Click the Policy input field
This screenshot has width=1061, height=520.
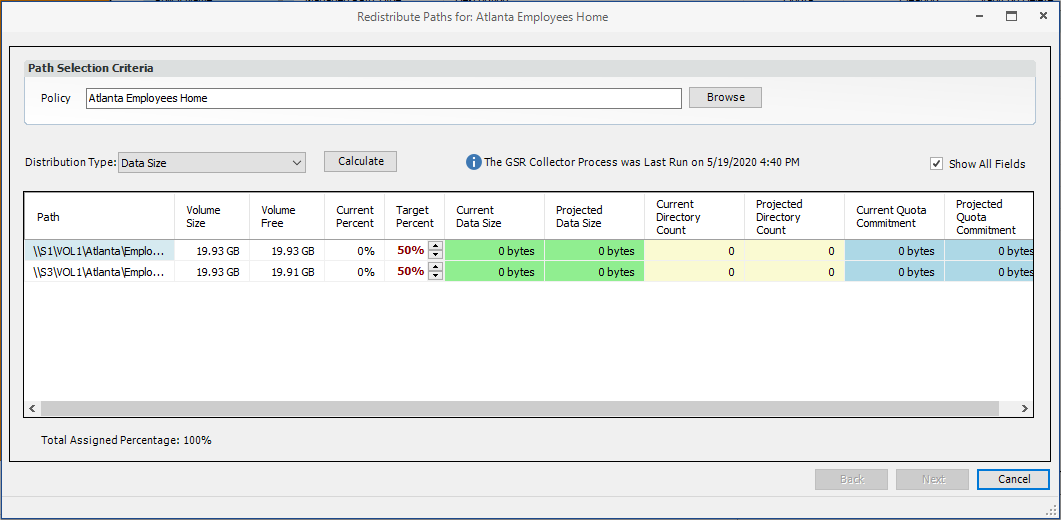pyautogui.click(x=384, y=98)
